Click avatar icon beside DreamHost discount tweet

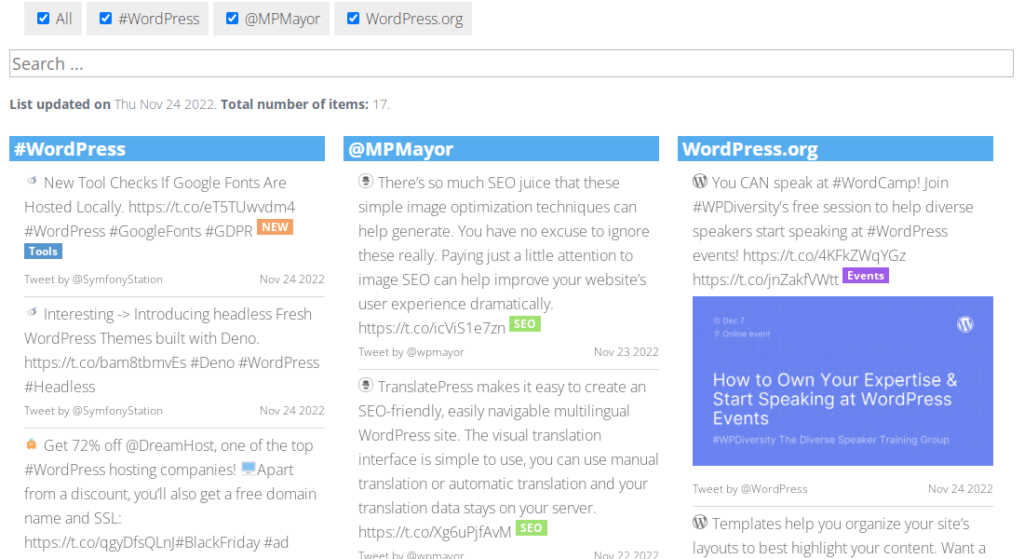[32, 445]
